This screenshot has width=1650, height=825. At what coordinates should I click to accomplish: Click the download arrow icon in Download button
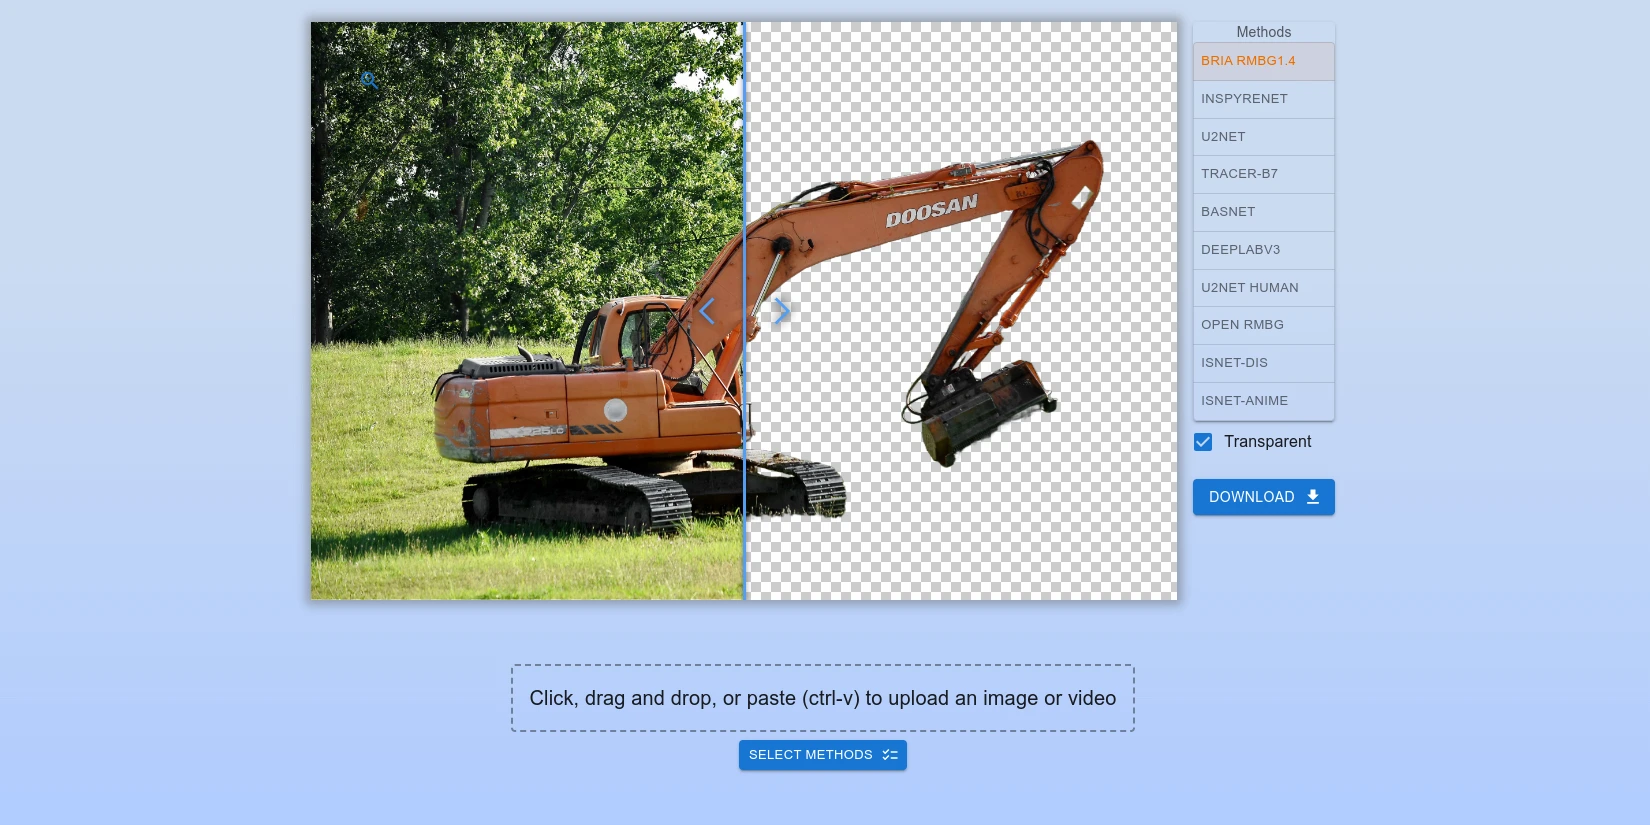click(x=1313, y=497)
